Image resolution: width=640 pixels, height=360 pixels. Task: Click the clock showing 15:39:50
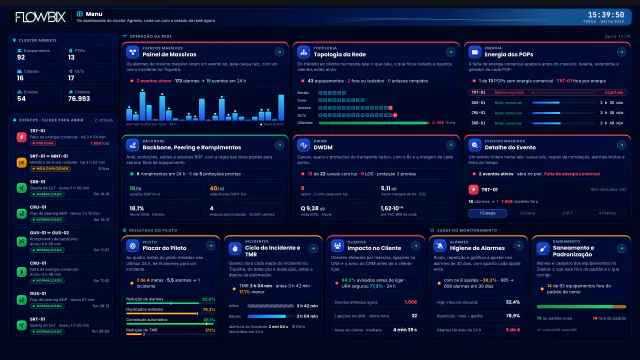(606, 15)
